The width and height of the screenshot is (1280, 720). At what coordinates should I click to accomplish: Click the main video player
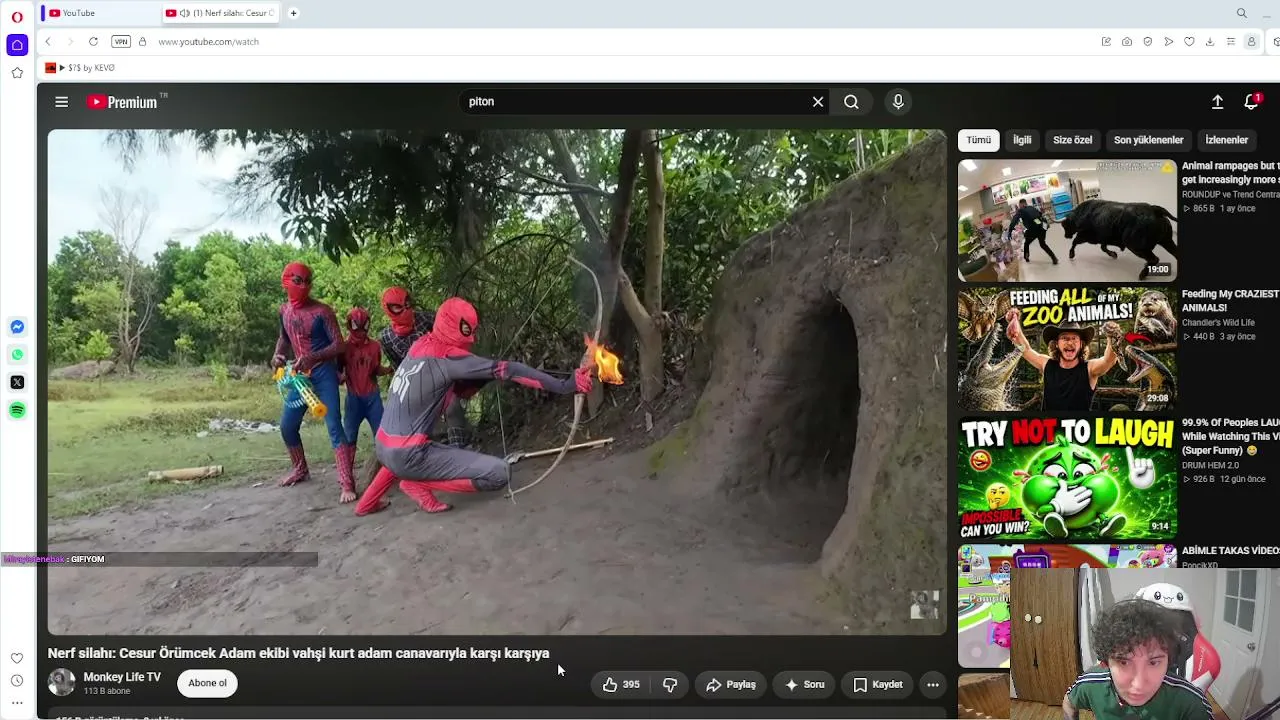click(x=497, y=382)
